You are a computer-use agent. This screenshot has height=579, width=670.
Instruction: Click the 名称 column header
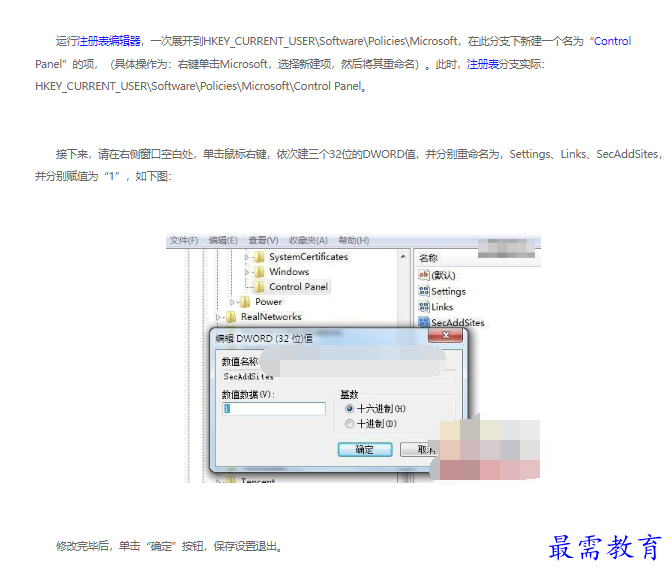[428, 258]
